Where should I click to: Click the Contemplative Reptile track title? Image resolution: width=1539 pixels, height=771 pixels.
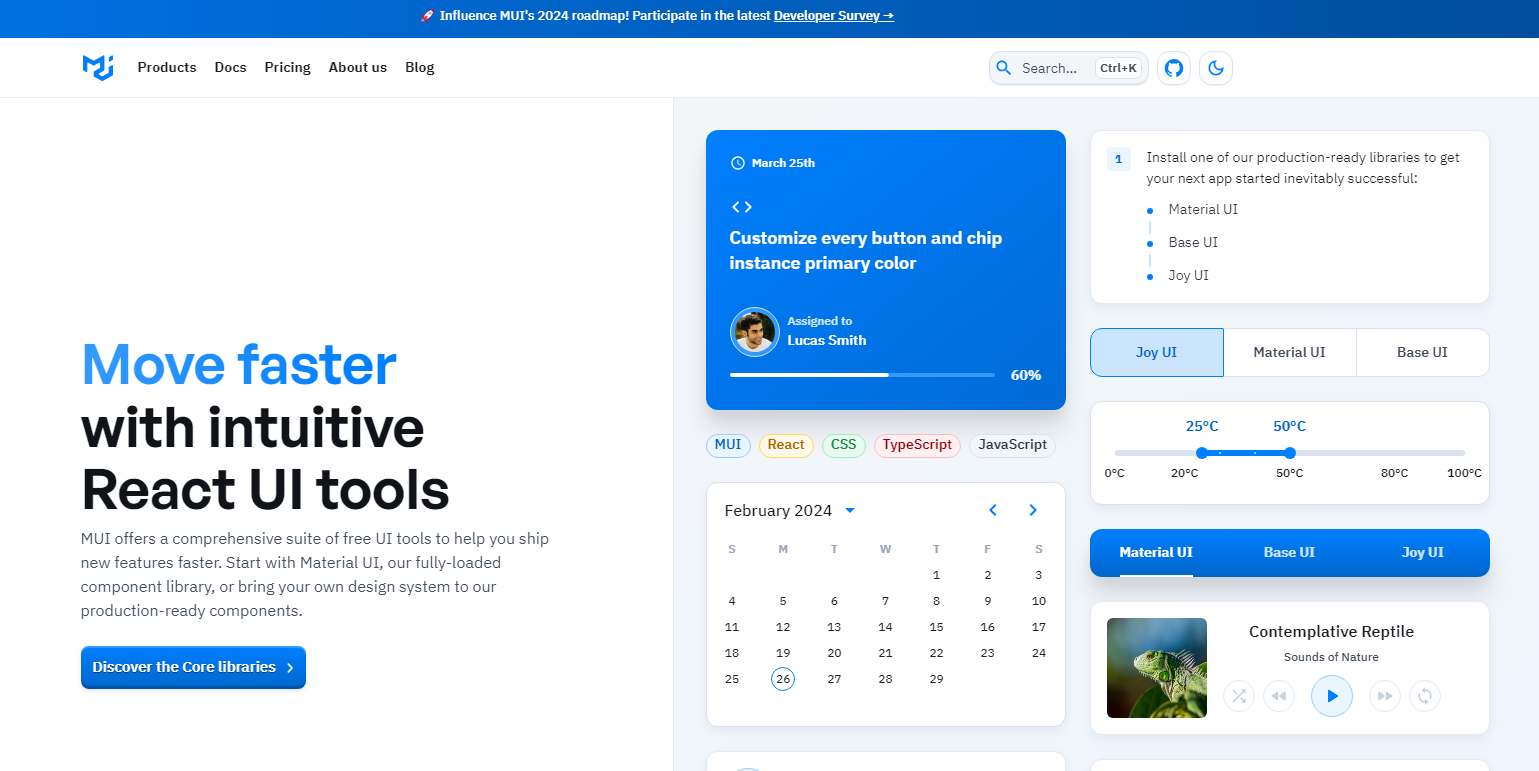pyautogui.click(x=1331, y=632)
